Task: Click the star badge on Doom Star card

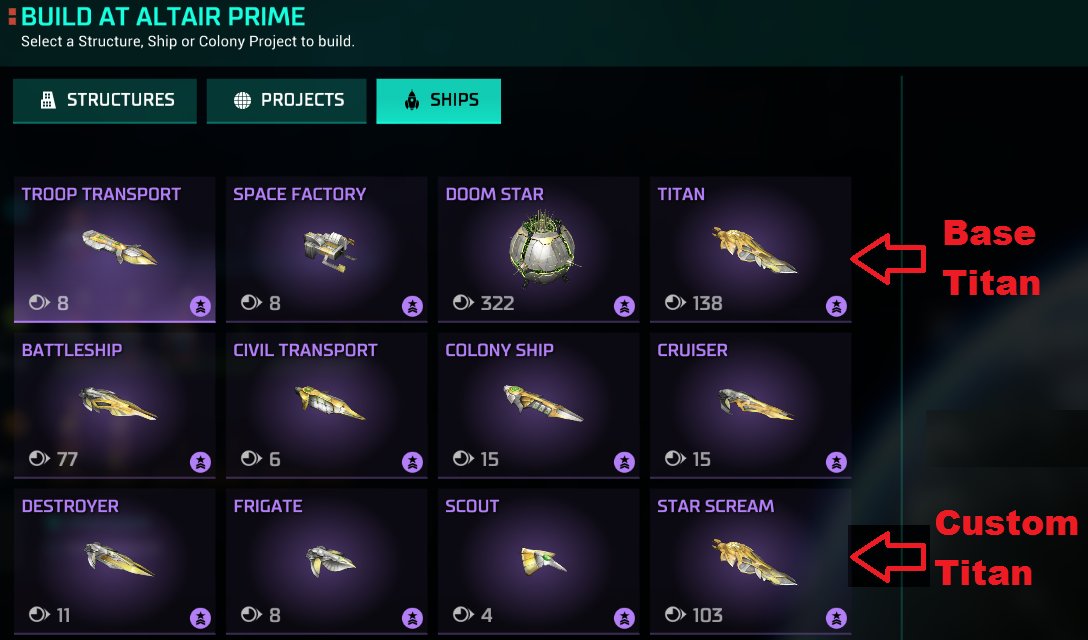Action: coord(624,305)
